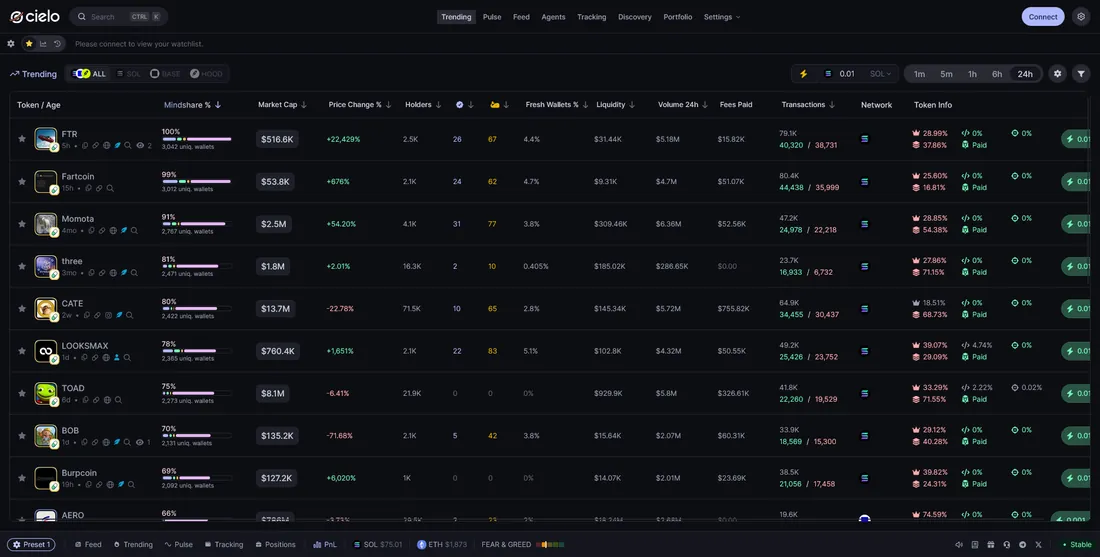The image size is (1100, 557).
Task: Click the X (Twitter) icon in bottom bar
Action: 1038,544
